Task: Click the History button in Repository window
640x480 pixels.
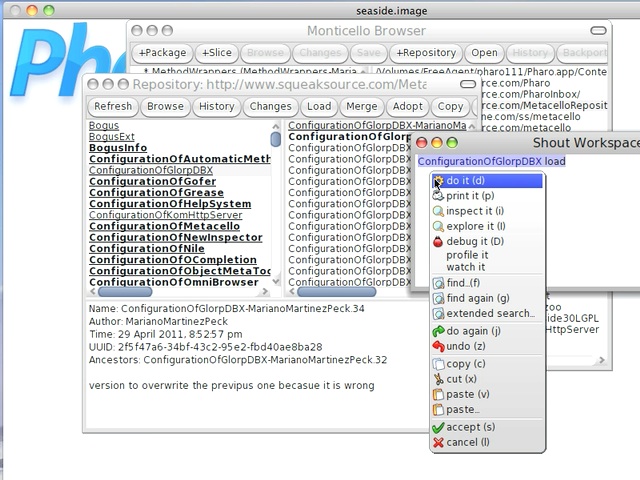Action: [217, 107]
